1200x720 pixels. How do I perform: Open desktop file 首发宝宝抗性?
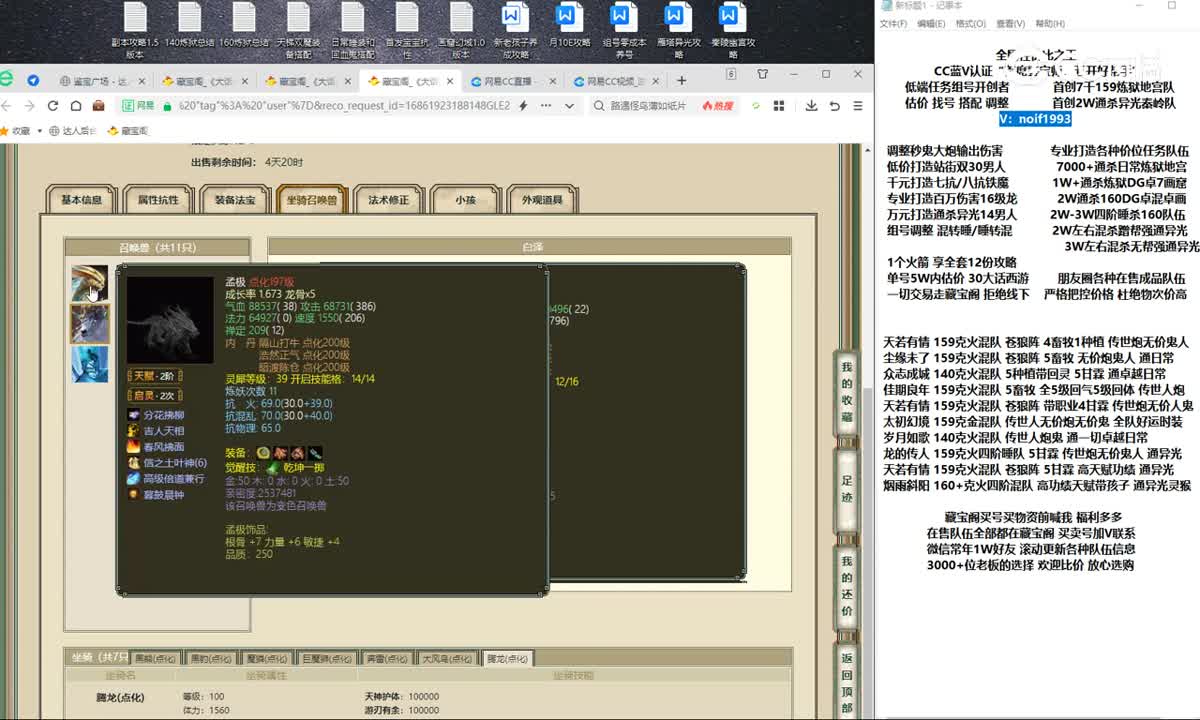[406, 31]
